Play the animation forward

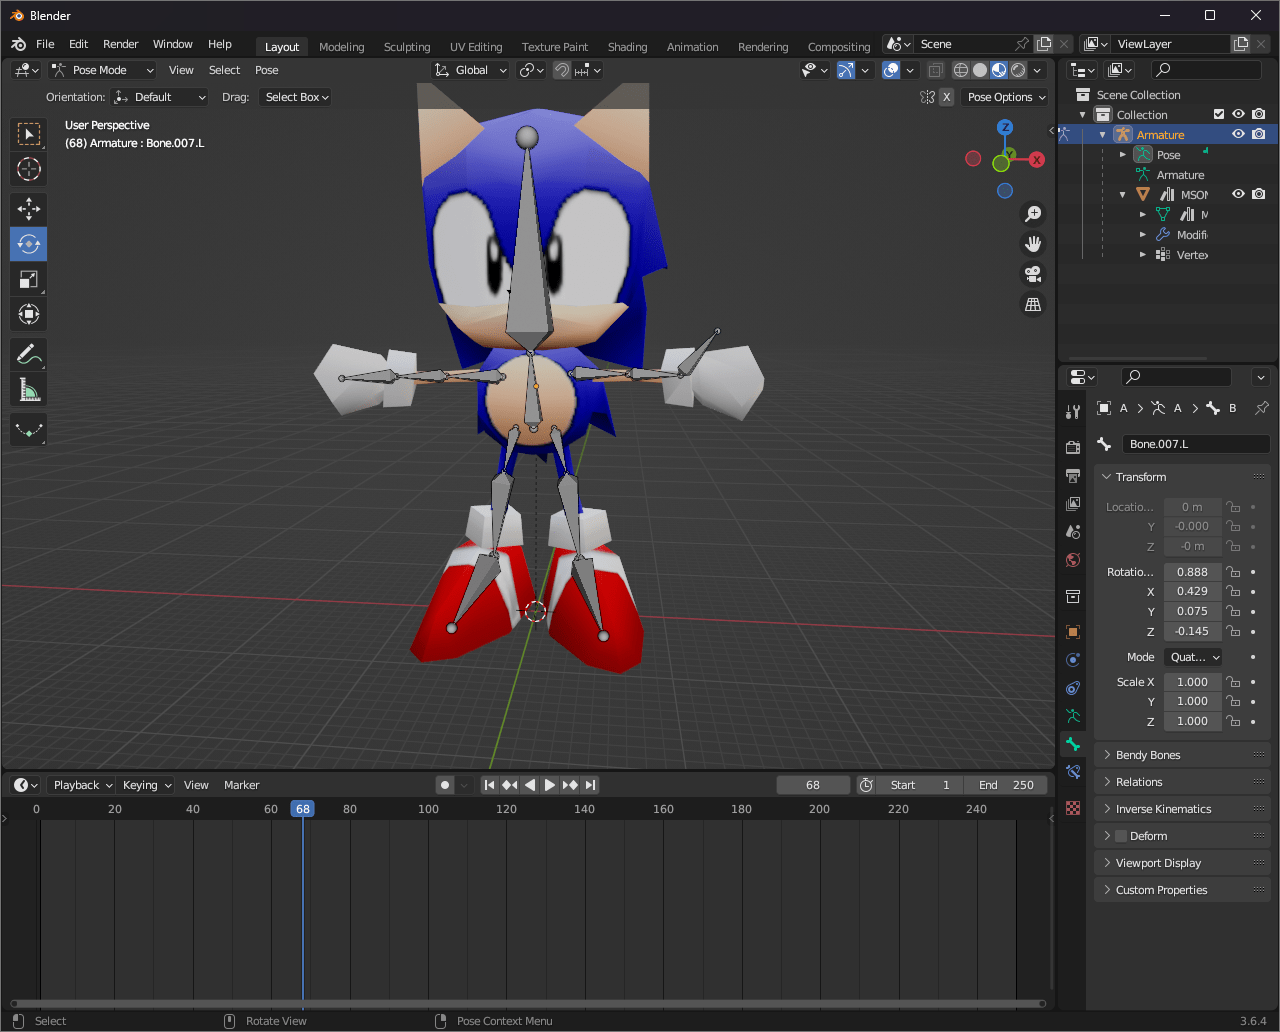(x=550, y=785)
